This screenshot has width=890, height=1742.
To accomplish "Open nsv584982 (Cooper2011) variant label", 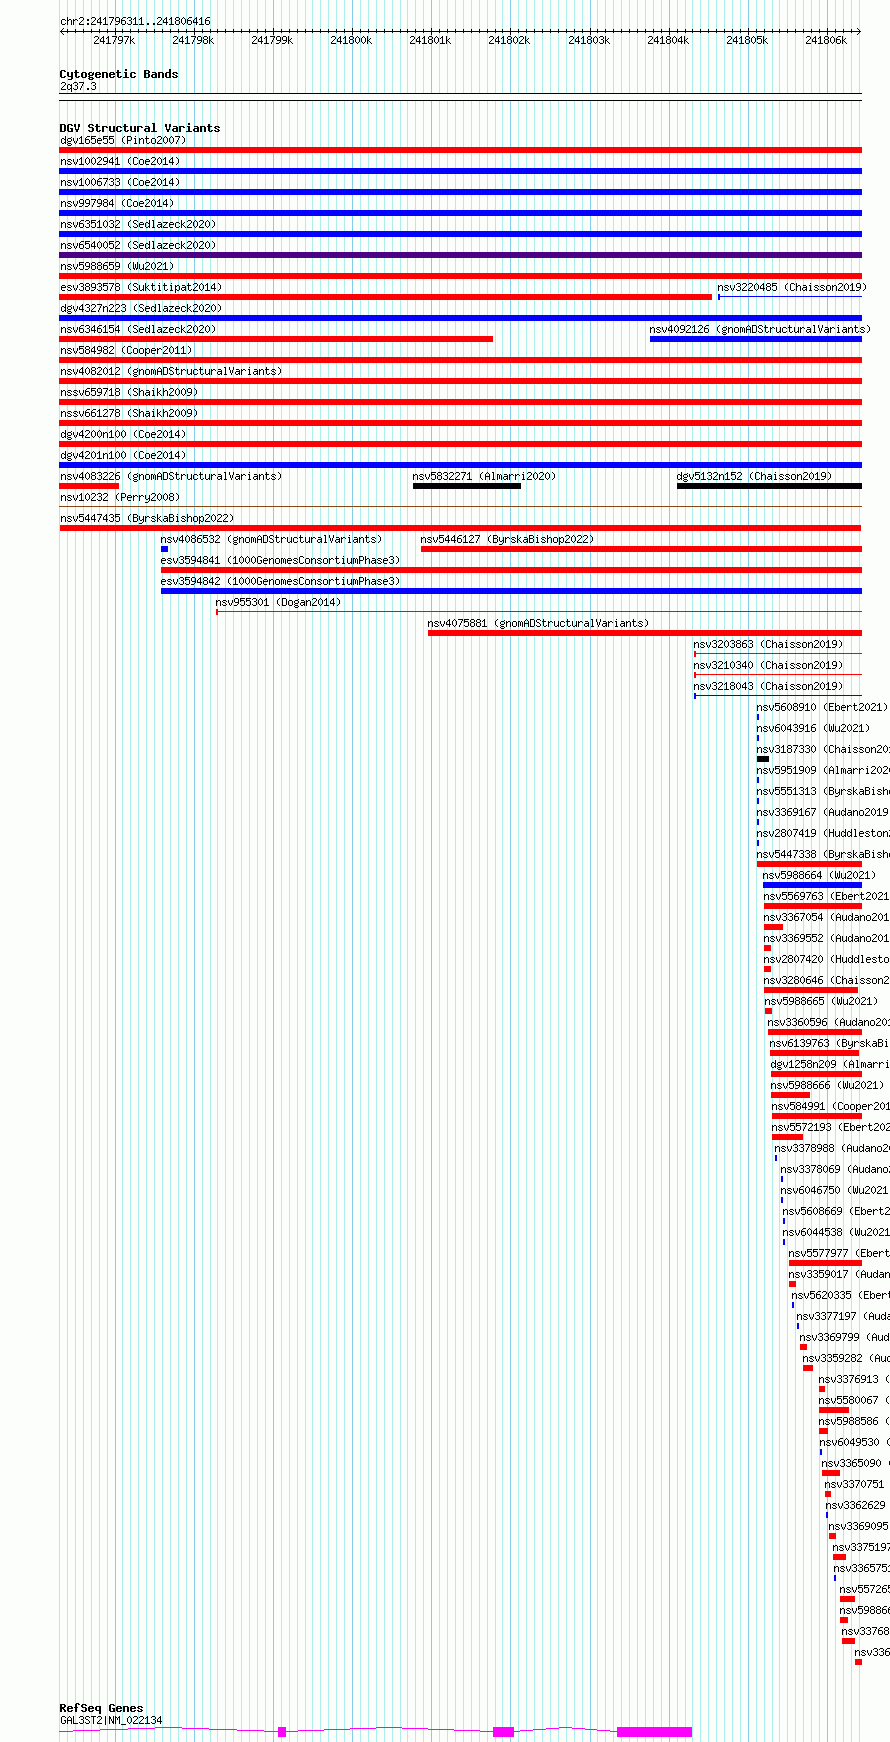I will click(126, 351).
